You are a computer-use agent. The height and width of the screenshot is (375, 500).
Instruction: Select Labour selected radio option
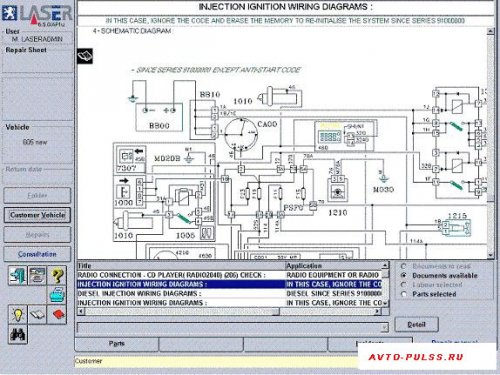click(404, 285)
